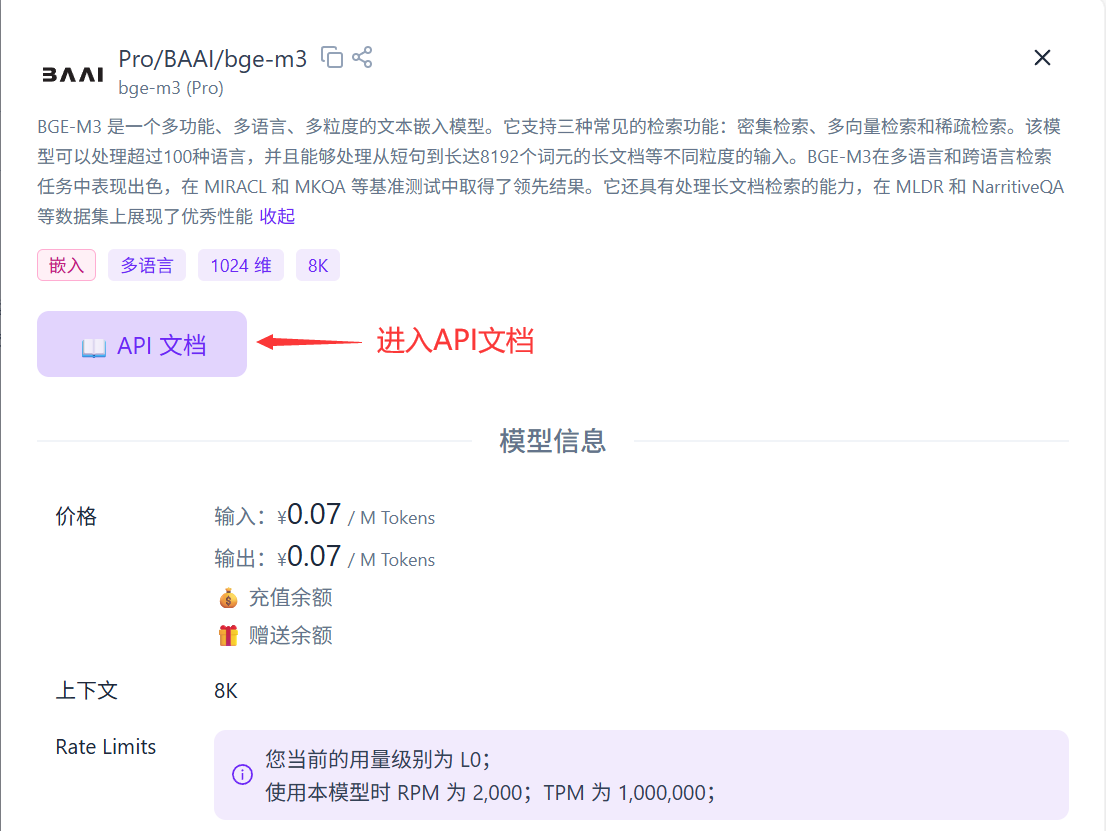
Task: Click the 上下文 label
Action: tap(87, 691)
